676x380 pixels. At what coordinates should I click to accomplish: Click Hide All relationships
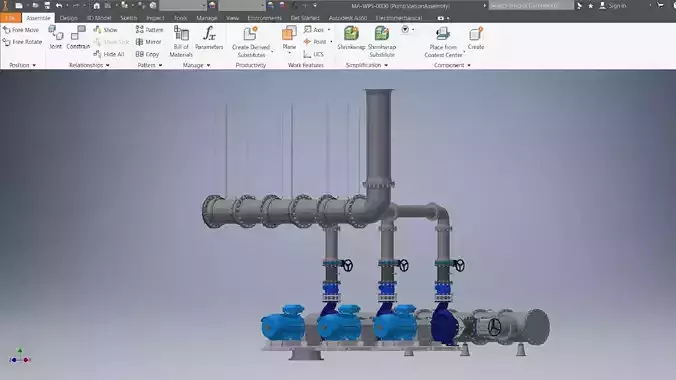[109, 54]
